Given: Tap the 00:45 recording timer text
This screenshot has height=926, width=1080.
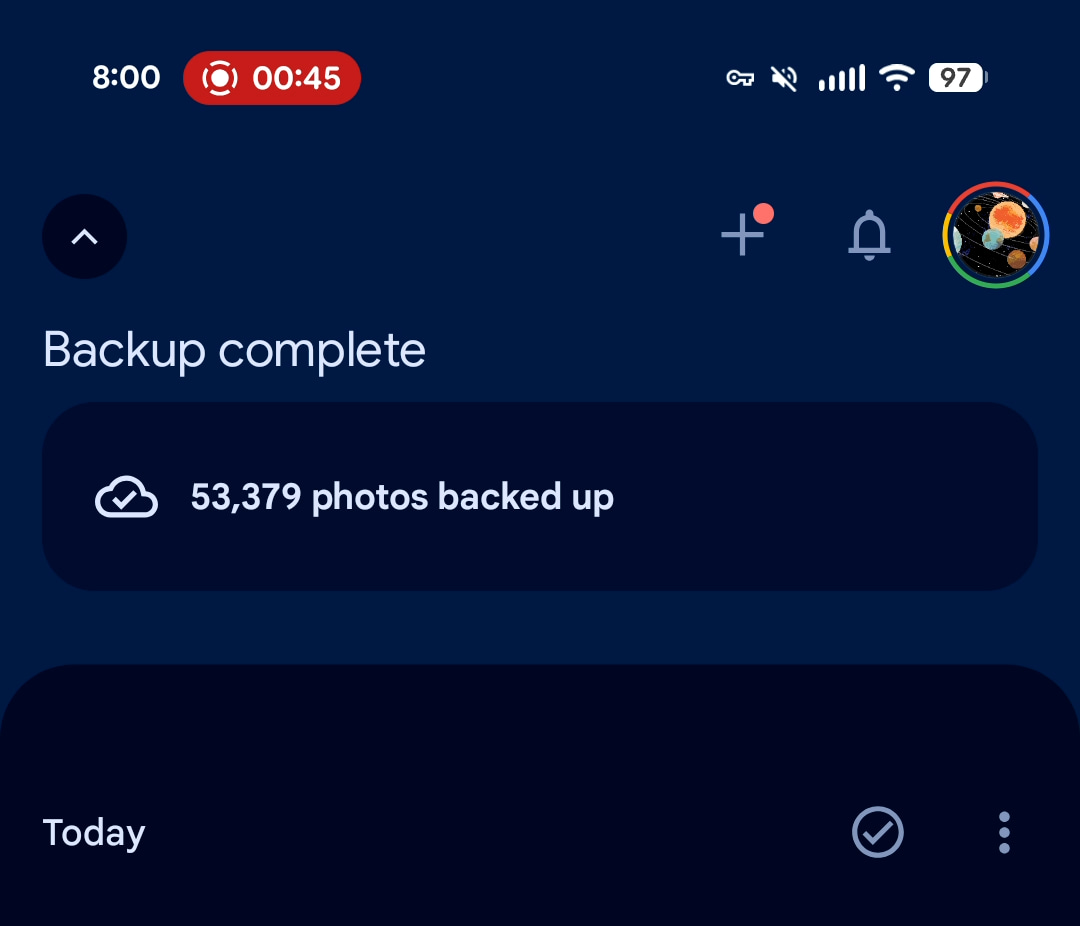Looking at the screenshot, I should [x=296, y=78].
